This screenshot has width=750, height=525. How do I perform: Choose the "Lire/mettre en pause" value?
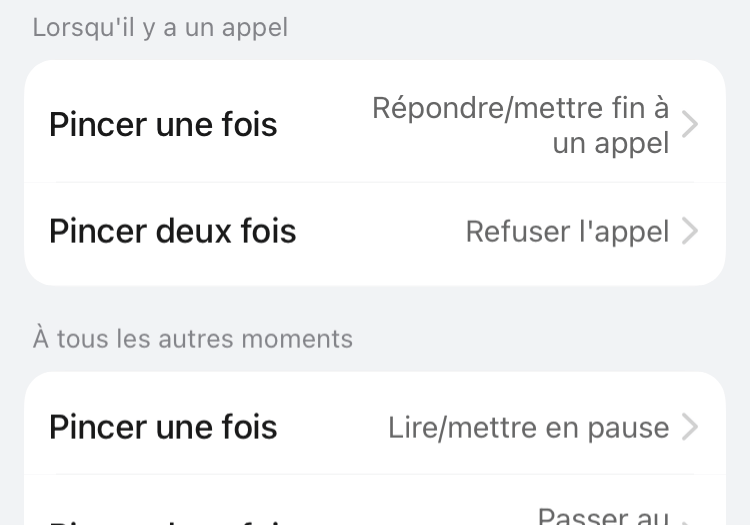528,428
